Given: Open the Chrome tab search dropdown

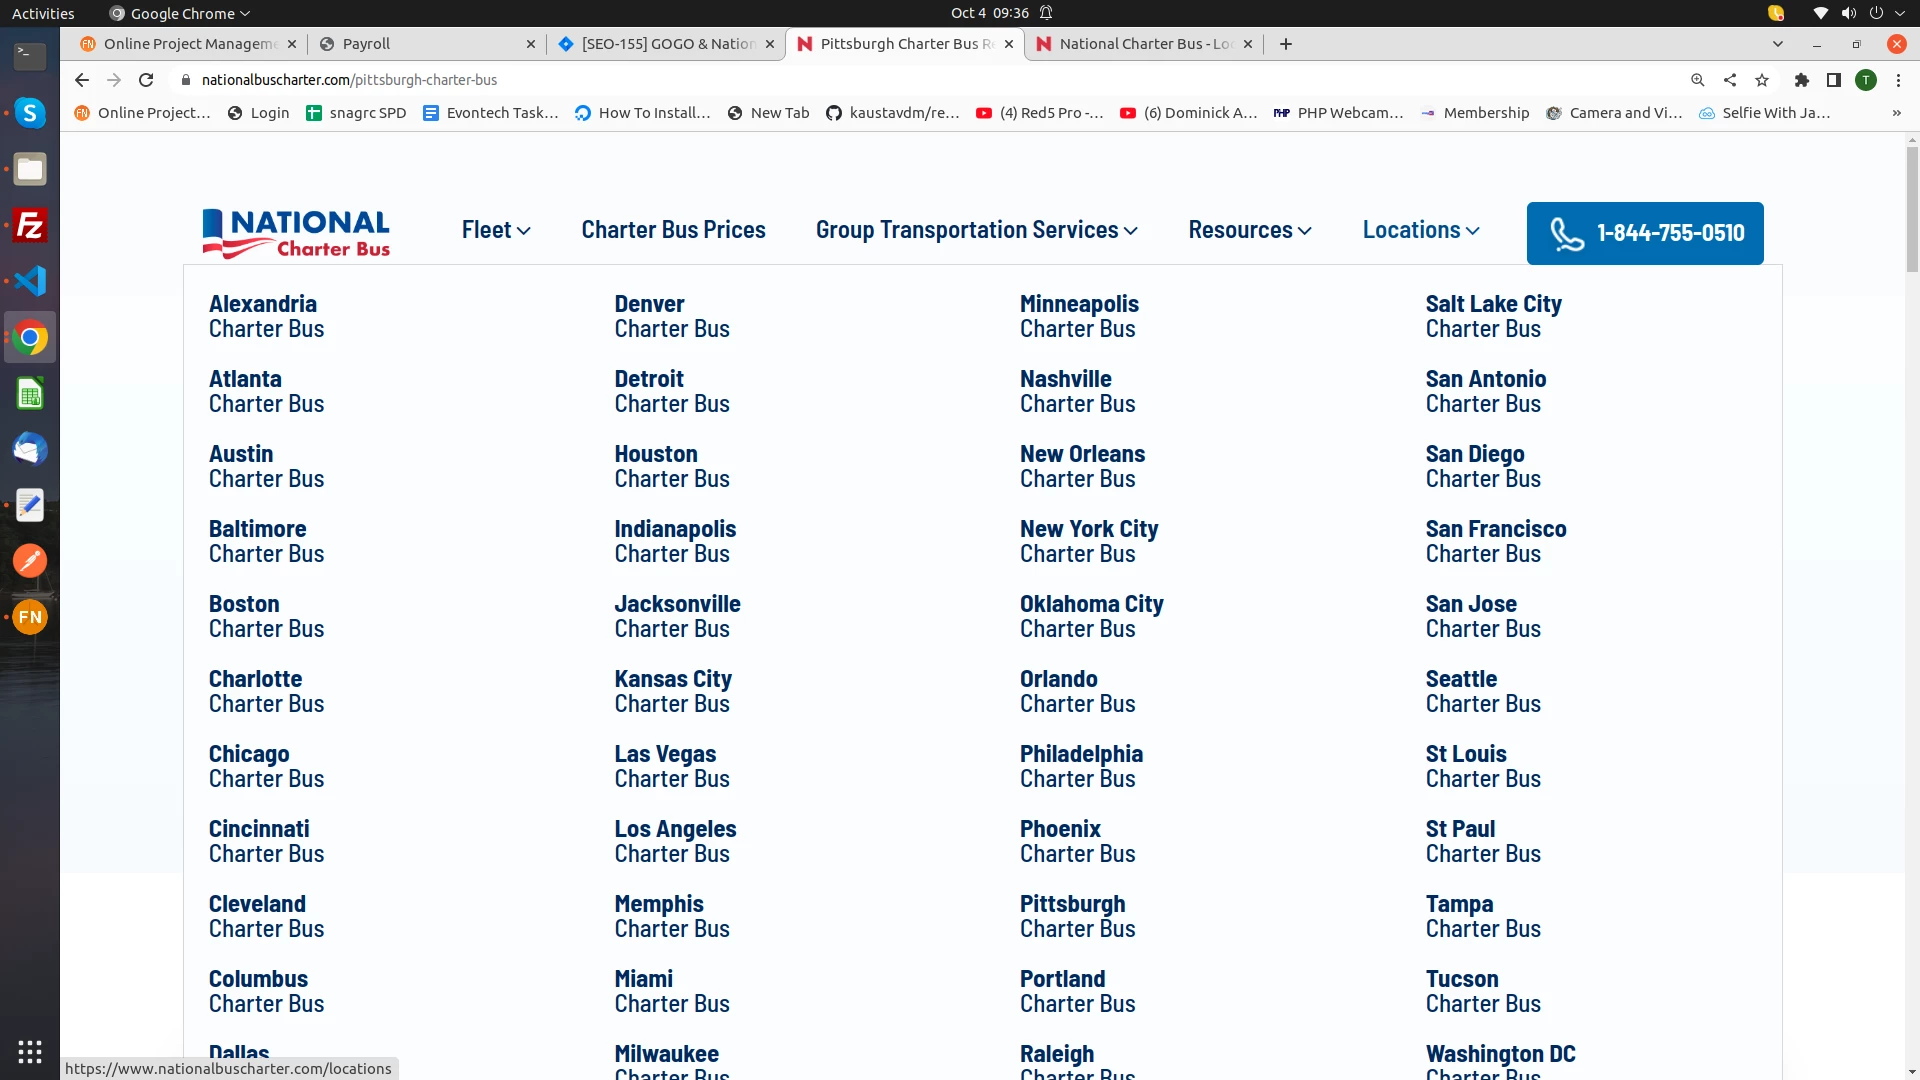Looking at the screenshot, I should pyautogui.click(x=1778, y=44).
